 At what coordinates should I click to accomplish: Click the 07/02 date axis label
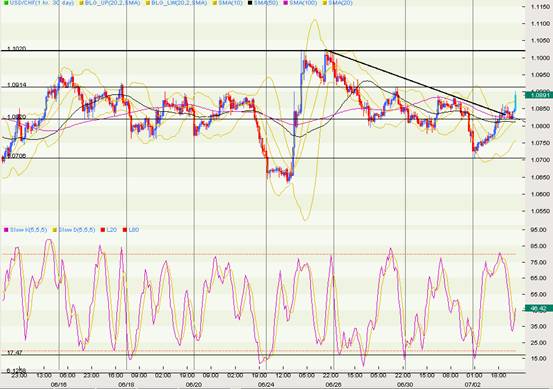click(x=473, y=384)
